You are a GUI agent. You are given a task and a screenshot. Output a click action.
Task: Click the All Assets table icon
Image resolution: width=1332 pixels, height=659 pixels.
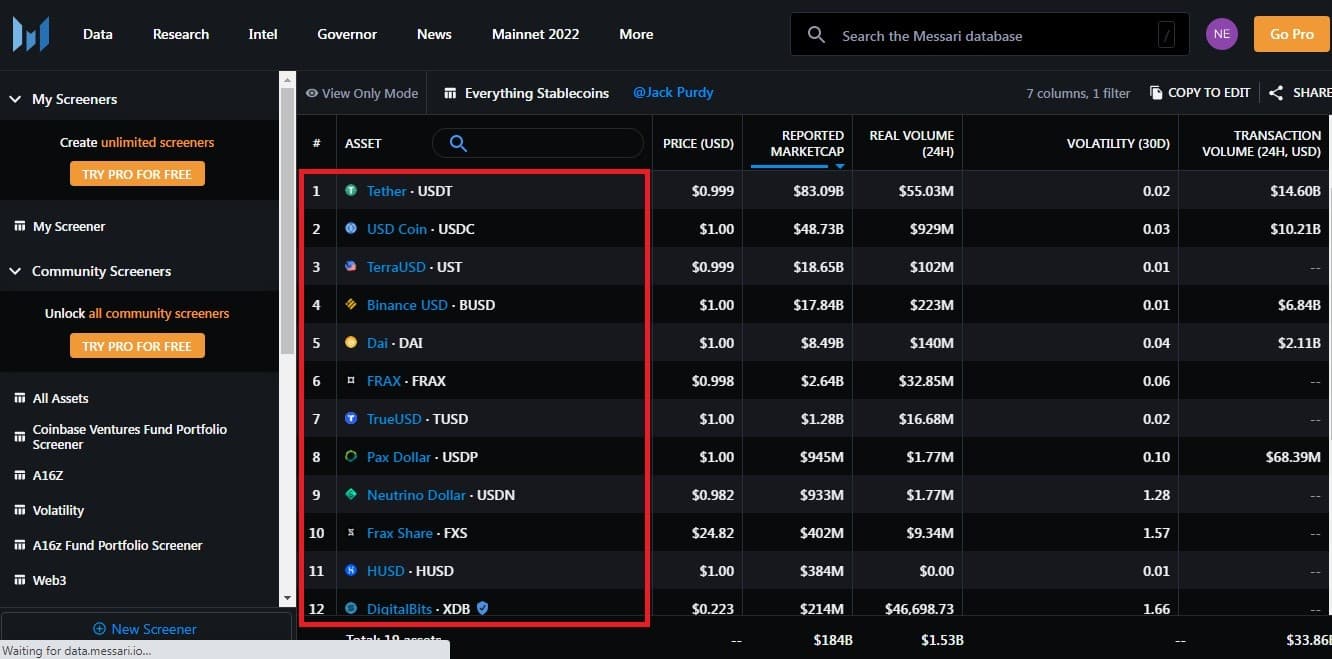20,398
